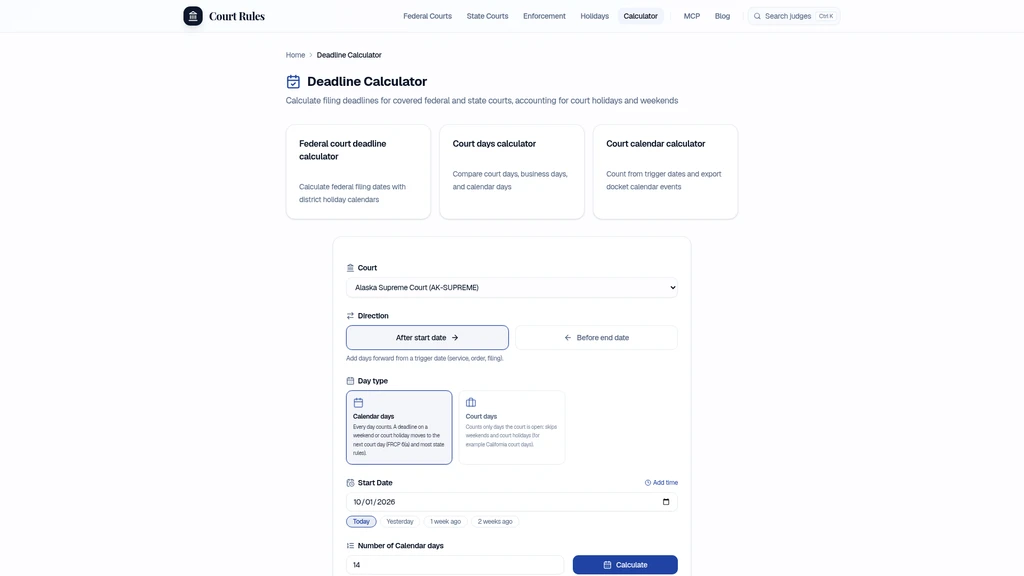Viewport: 1024px width, 576px height.
Task: Choose the Court days option card
Action: [511, 427]
